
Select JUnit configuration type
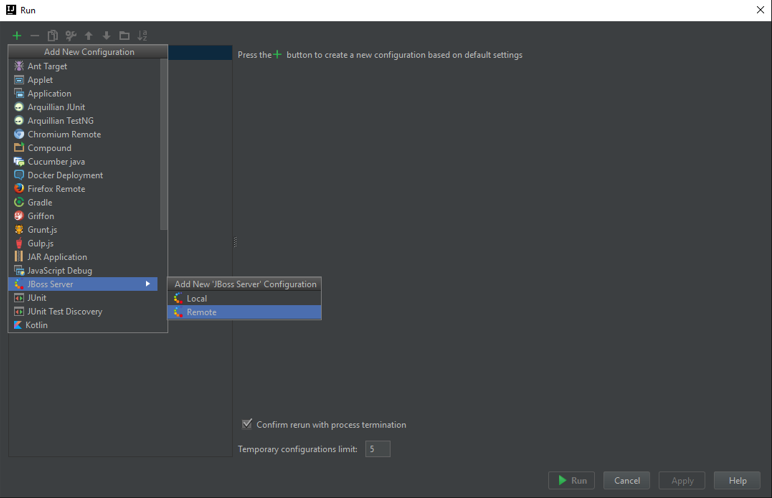(x=83, y=298)
